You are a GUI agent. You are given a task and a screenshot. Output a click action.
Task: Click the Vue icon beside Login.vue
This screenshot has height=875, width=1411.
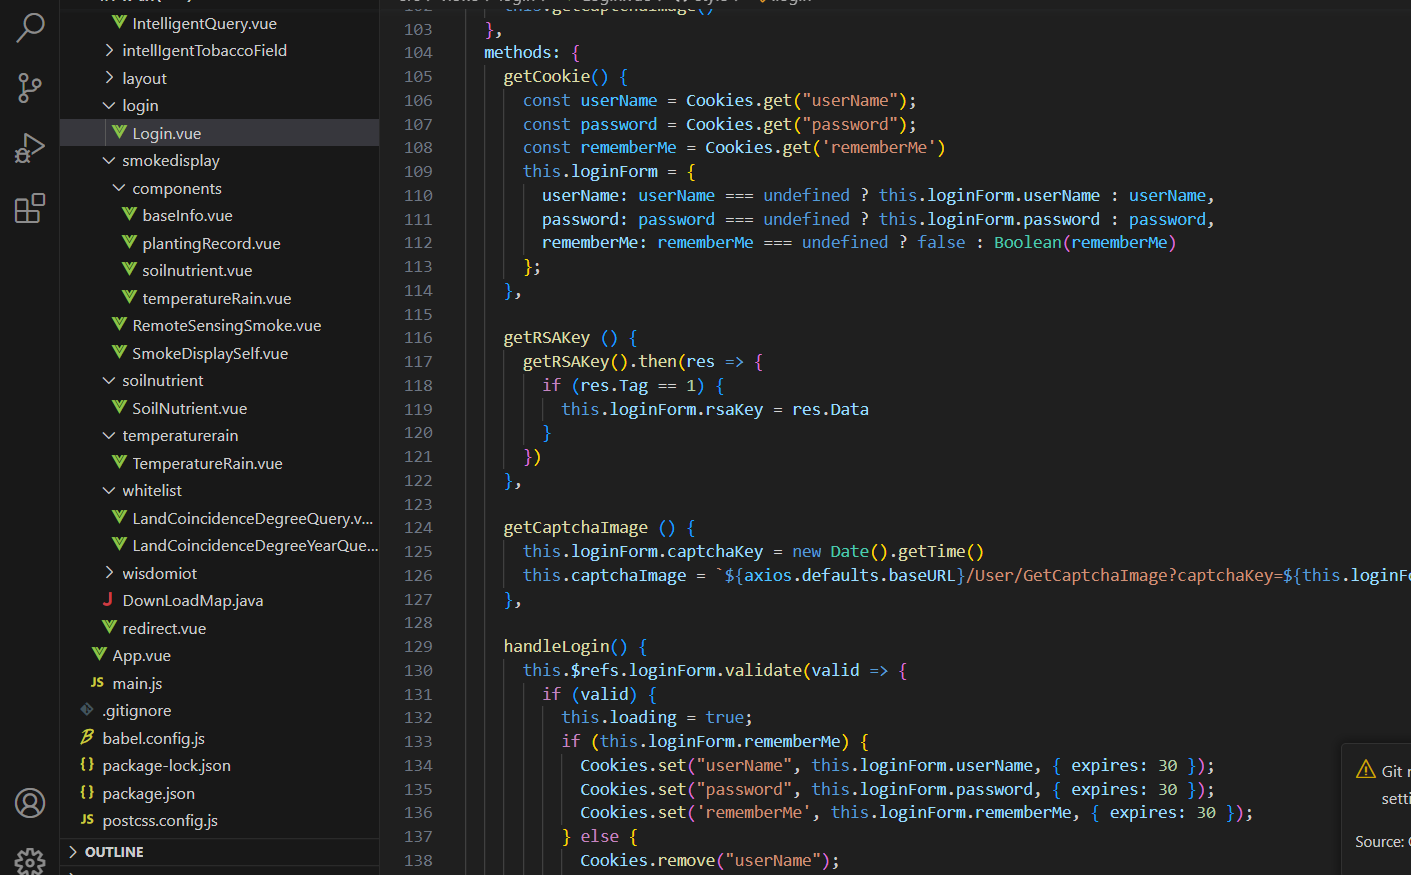[119, 132]
